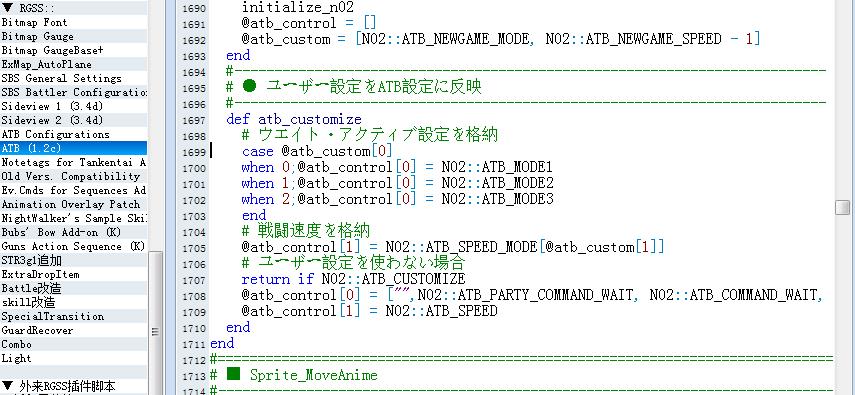Click line number 1710 in gutter
Image resolution: width=855 pixels, height=395 pixels.
click(x=195, y=328)
